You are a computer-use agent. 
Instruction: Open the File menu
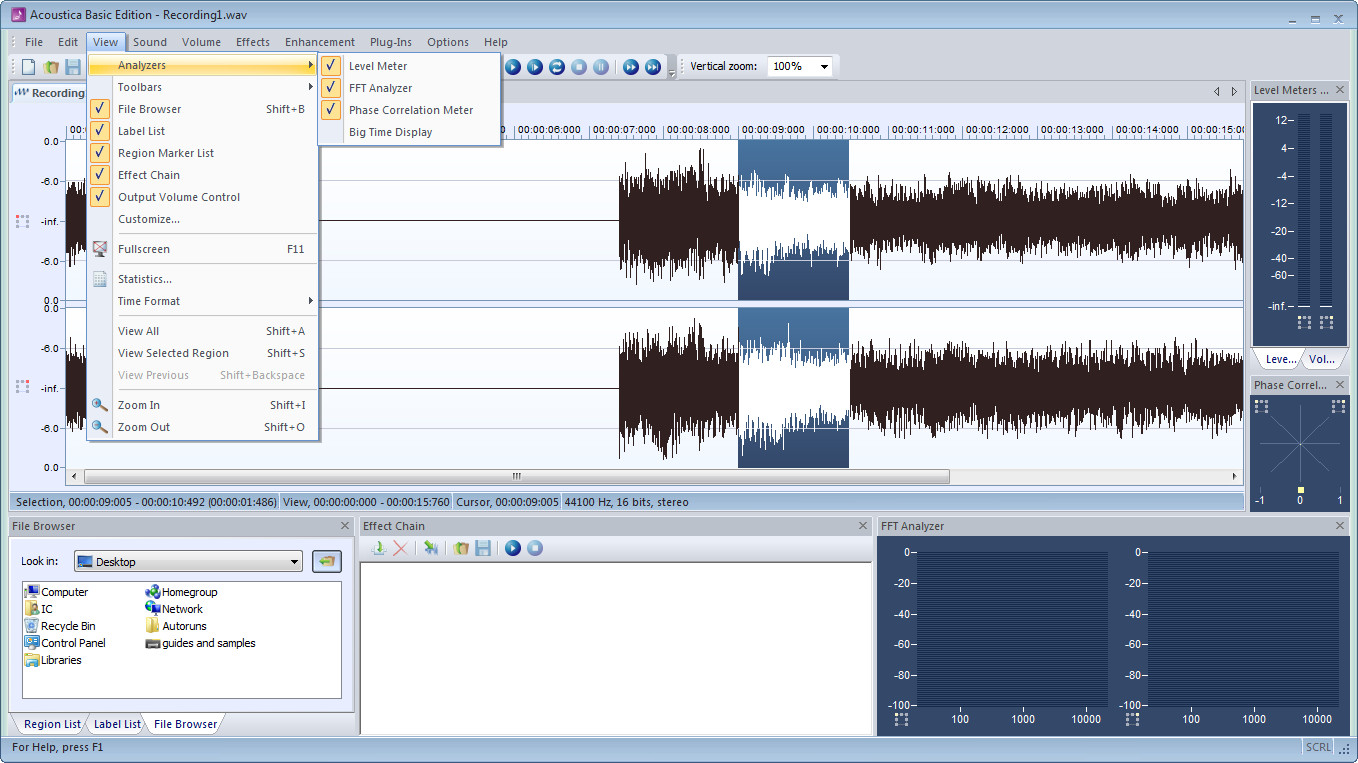(34, 42)
